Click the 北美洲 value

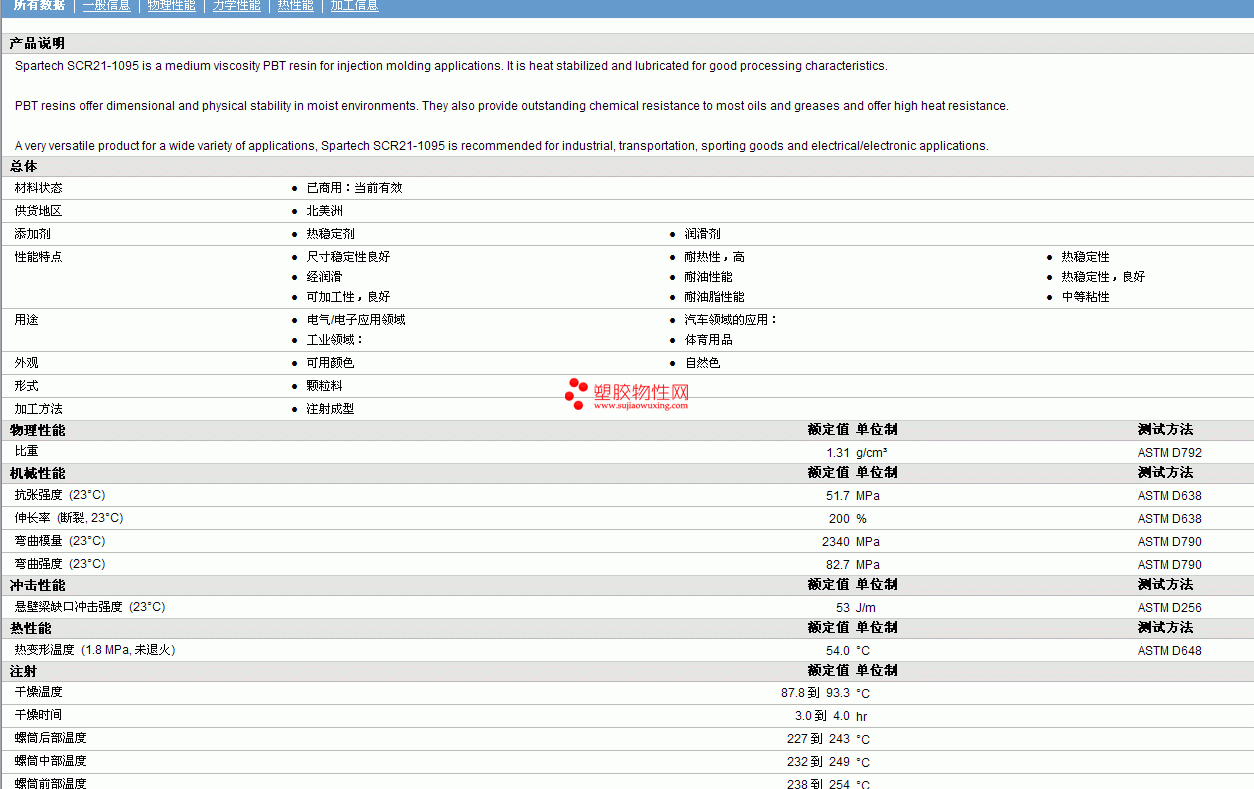[x=324, y=211]
